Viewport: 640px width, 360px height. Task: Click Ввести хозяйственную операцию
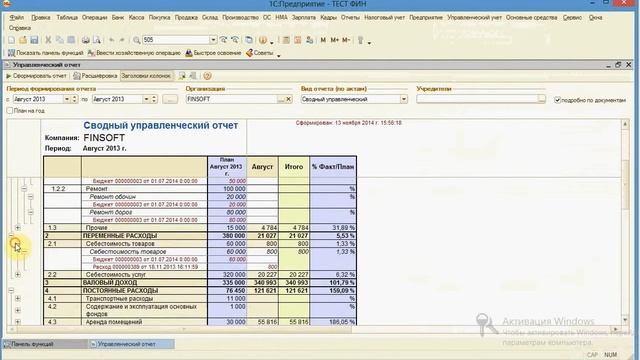(134, 53)
